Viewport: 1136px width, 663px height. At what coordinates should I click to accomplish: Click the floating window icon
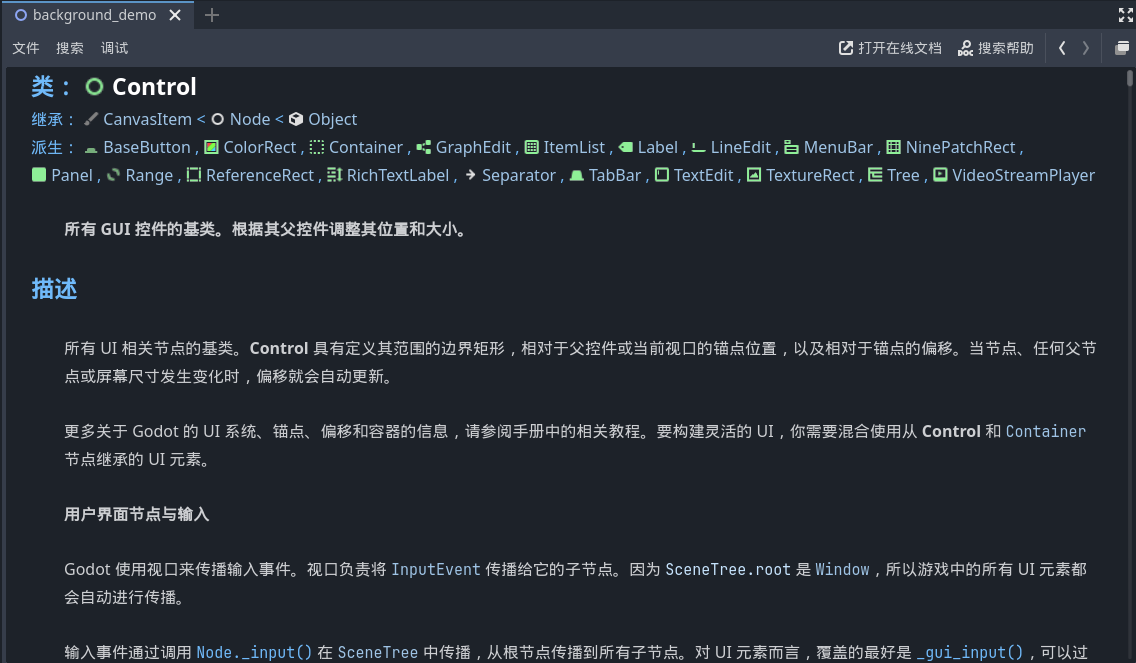(x=1122, y=48)
